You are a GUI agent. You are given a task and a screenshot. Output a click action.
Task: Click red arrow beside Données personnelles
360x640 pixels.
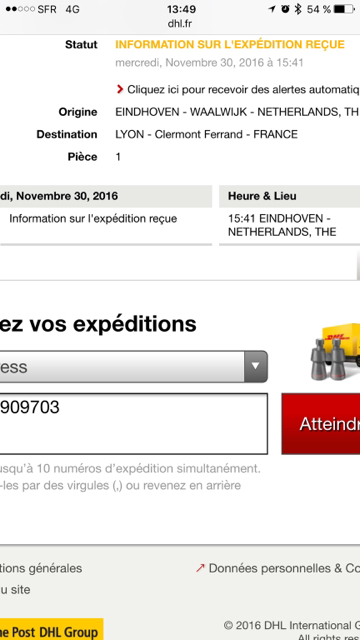(200, 568)
